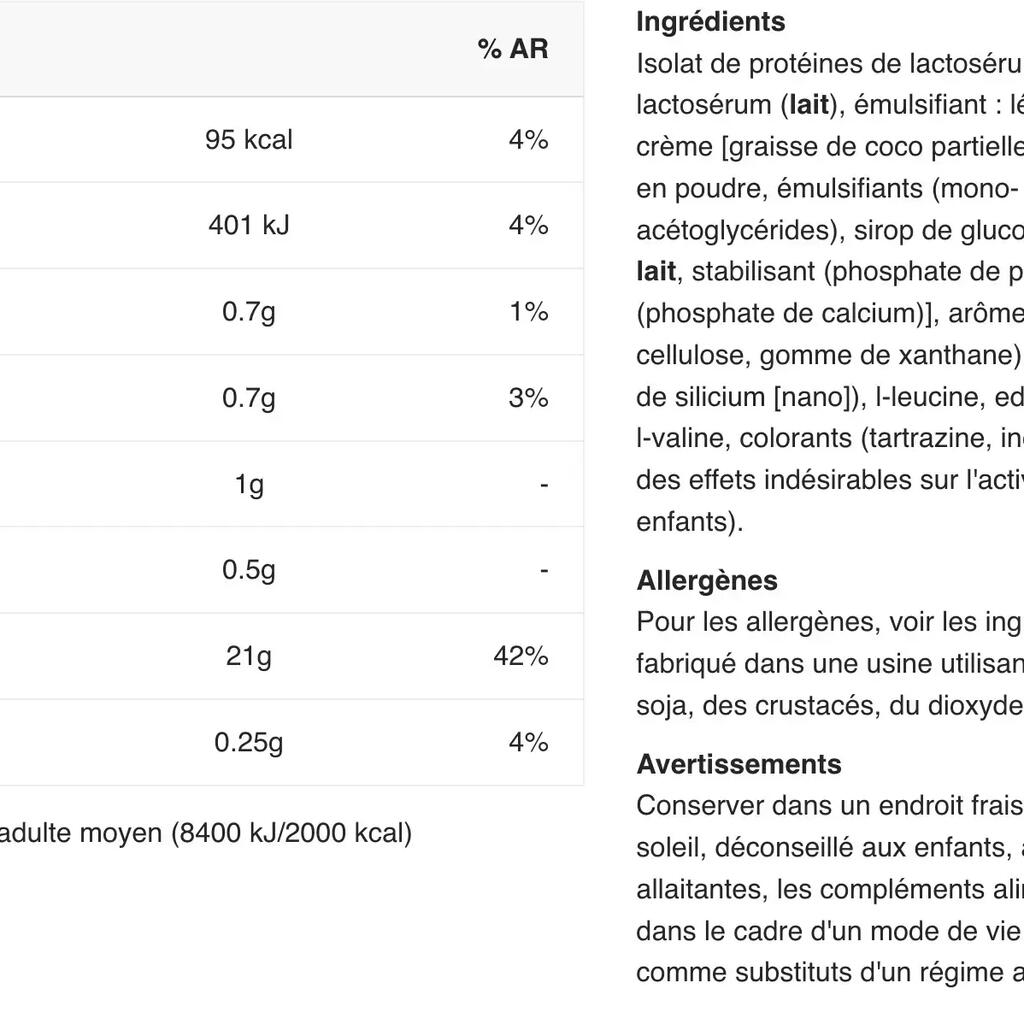
Task: Click the "0.25g" value
Action: 249,743
